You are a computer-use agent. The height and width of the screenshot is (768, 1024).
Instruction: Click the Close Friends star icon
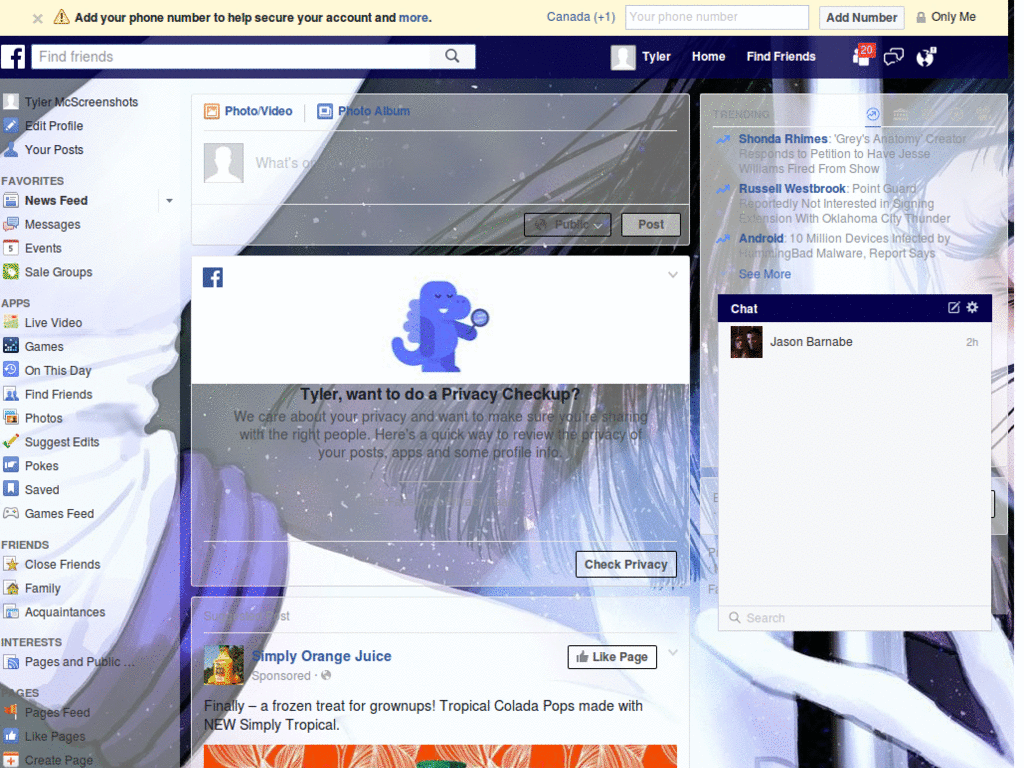coord(11,564)
